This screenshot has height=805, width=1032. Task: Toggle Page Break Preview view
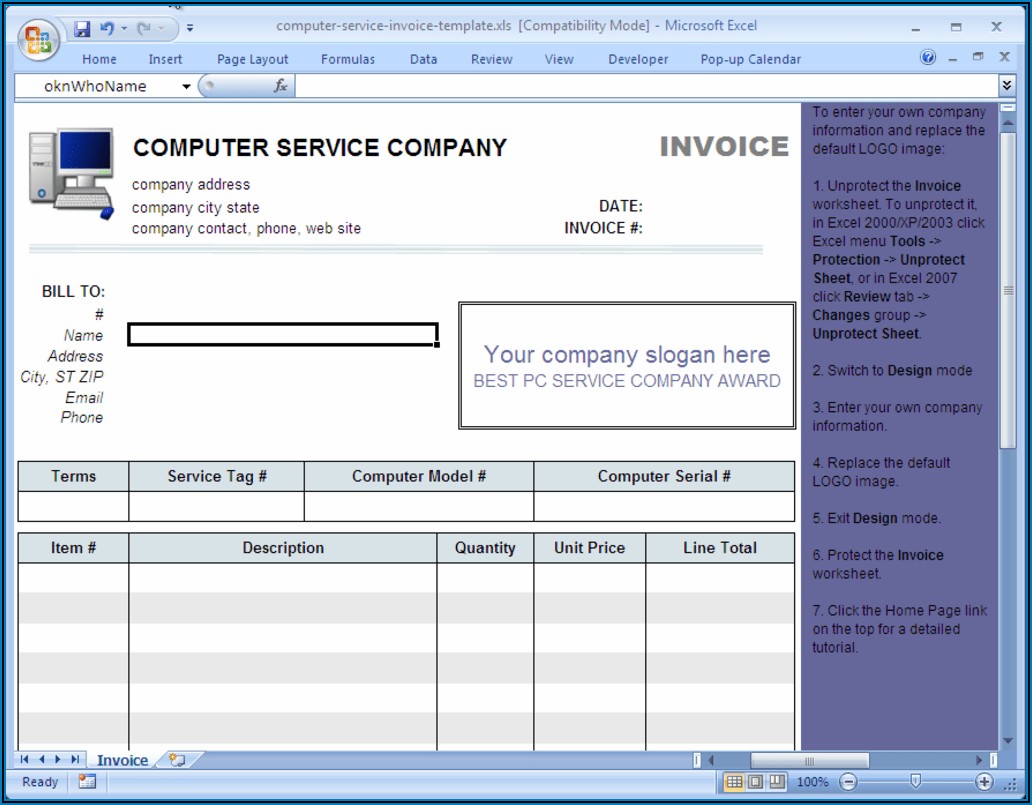(x=777, y=782)
